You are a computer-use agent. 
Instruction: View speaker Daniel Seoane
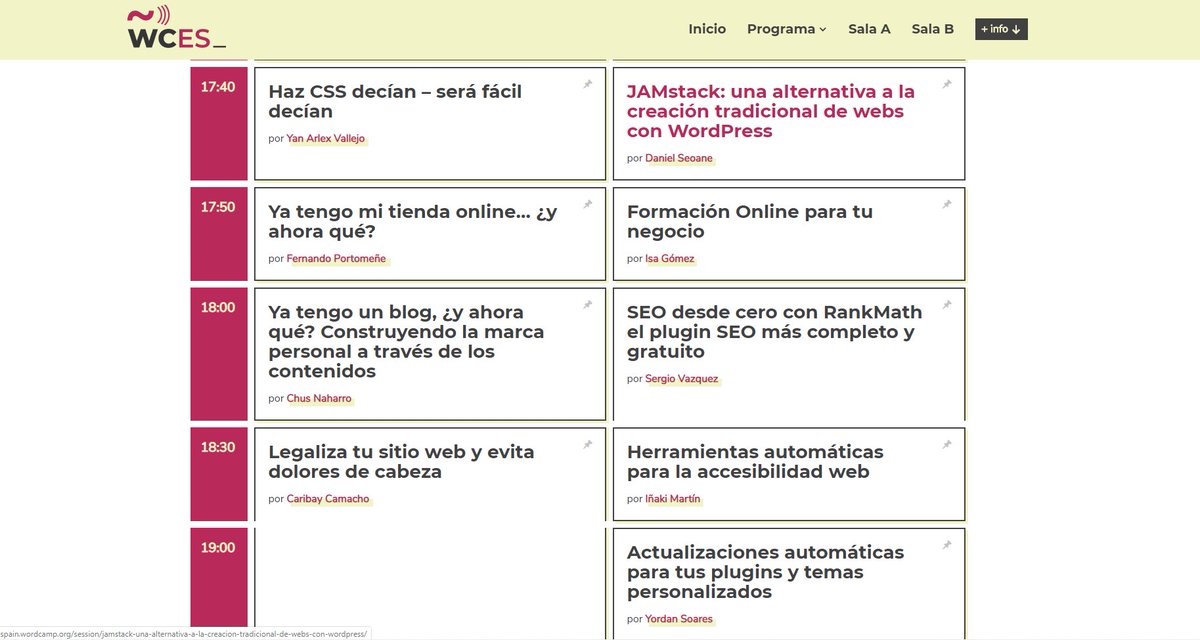(679, 159)
